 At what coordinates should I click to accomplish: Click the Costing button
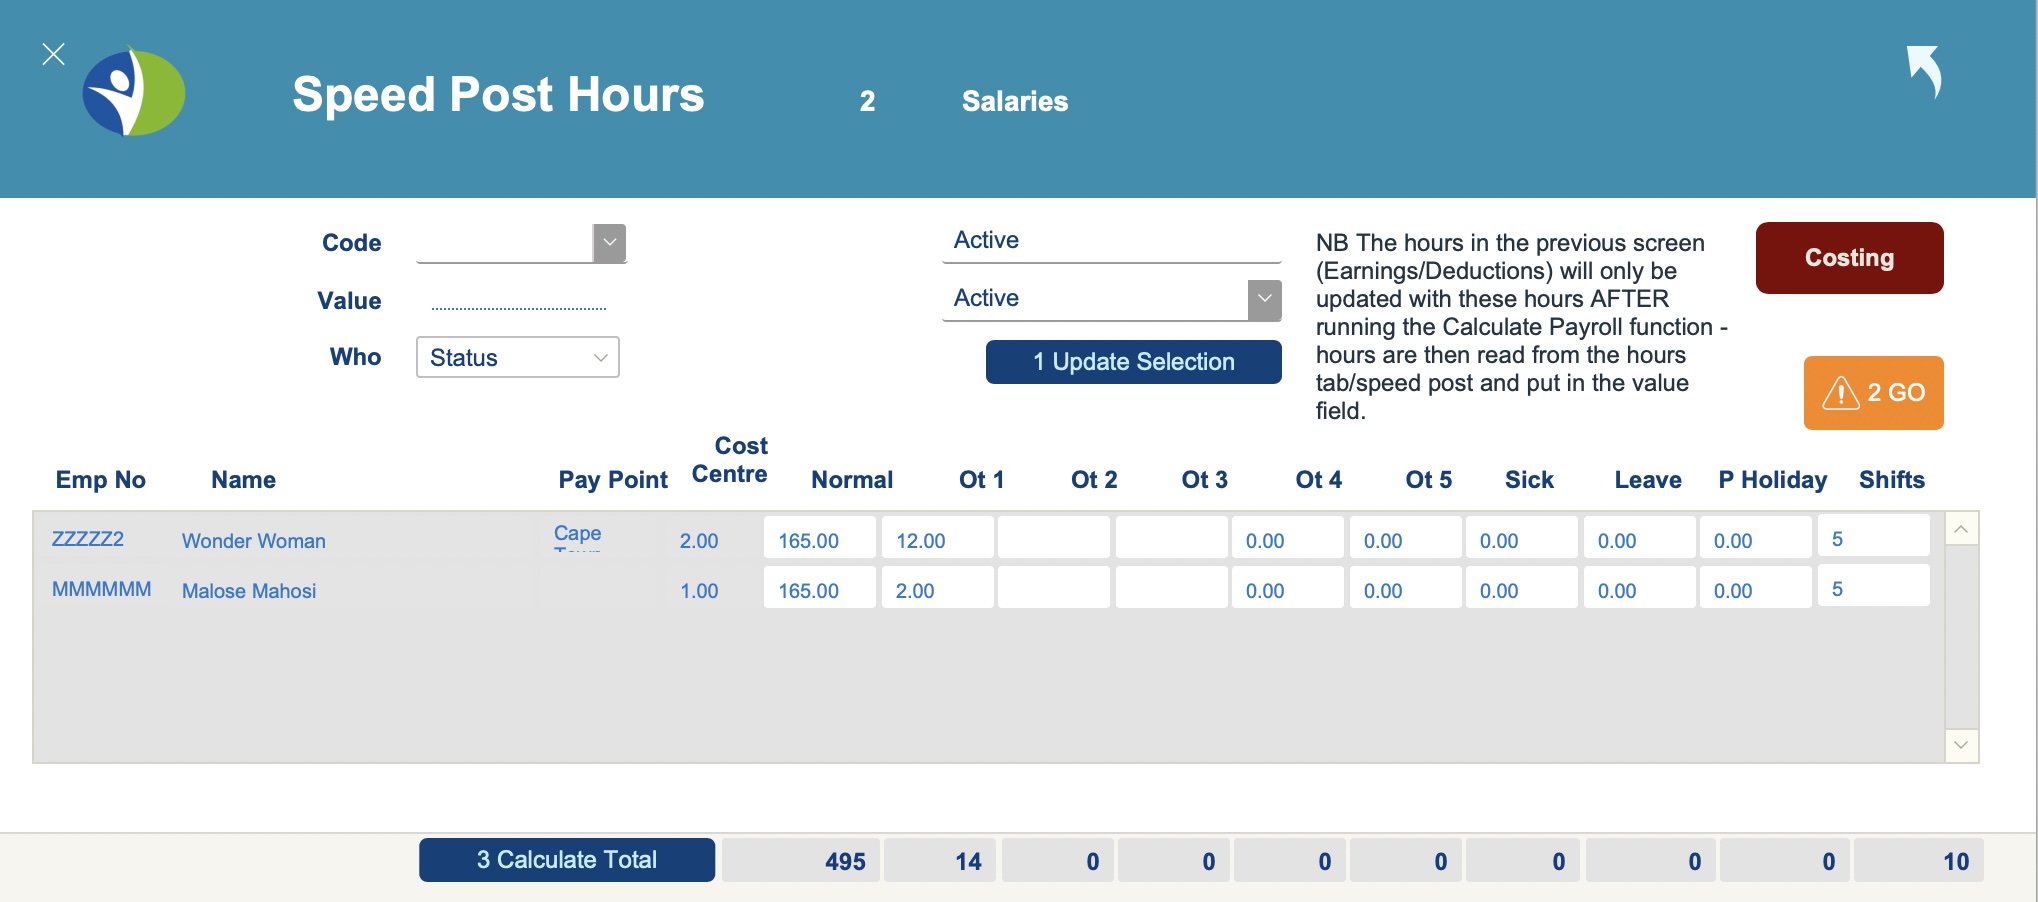point(1849,258)
